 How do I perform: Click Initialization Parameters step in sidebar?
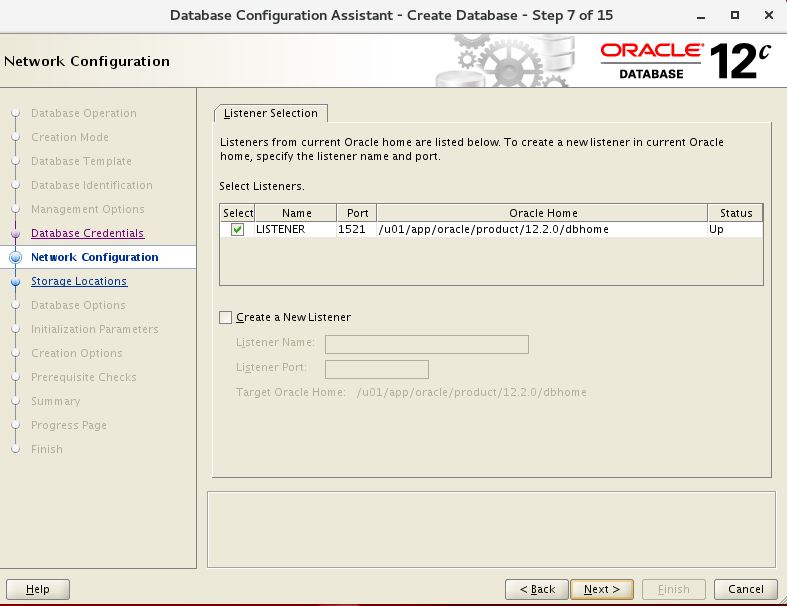(95, 329)
